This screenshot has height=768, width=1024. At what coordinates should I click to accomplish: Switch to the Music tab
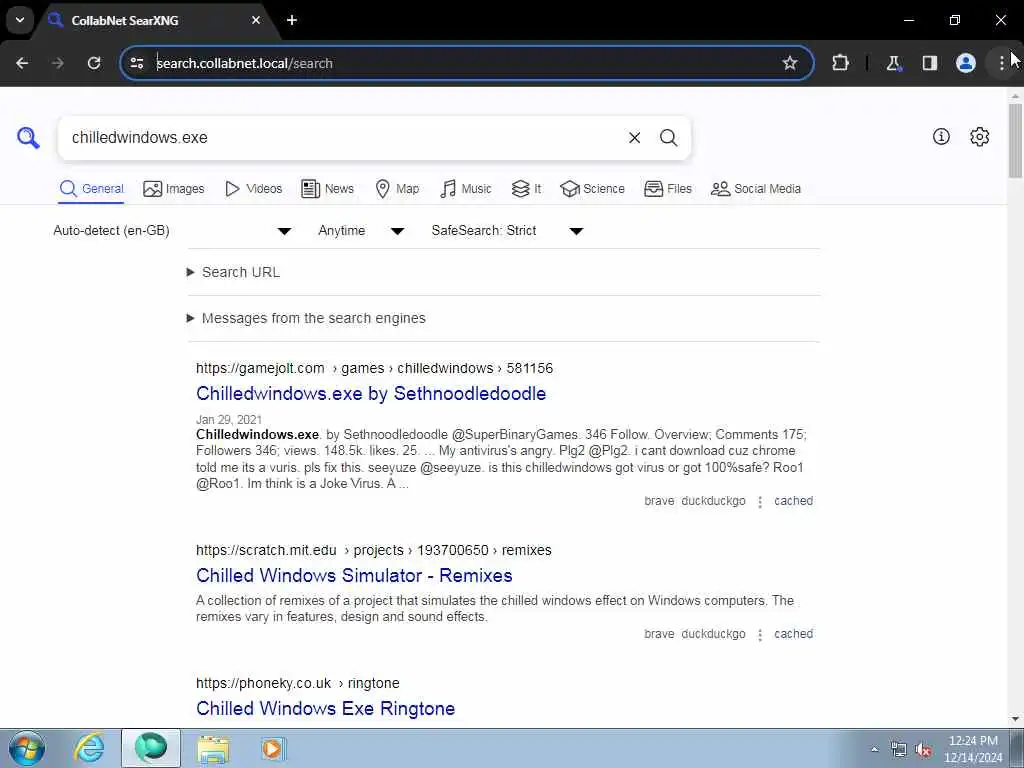(466, 189)
